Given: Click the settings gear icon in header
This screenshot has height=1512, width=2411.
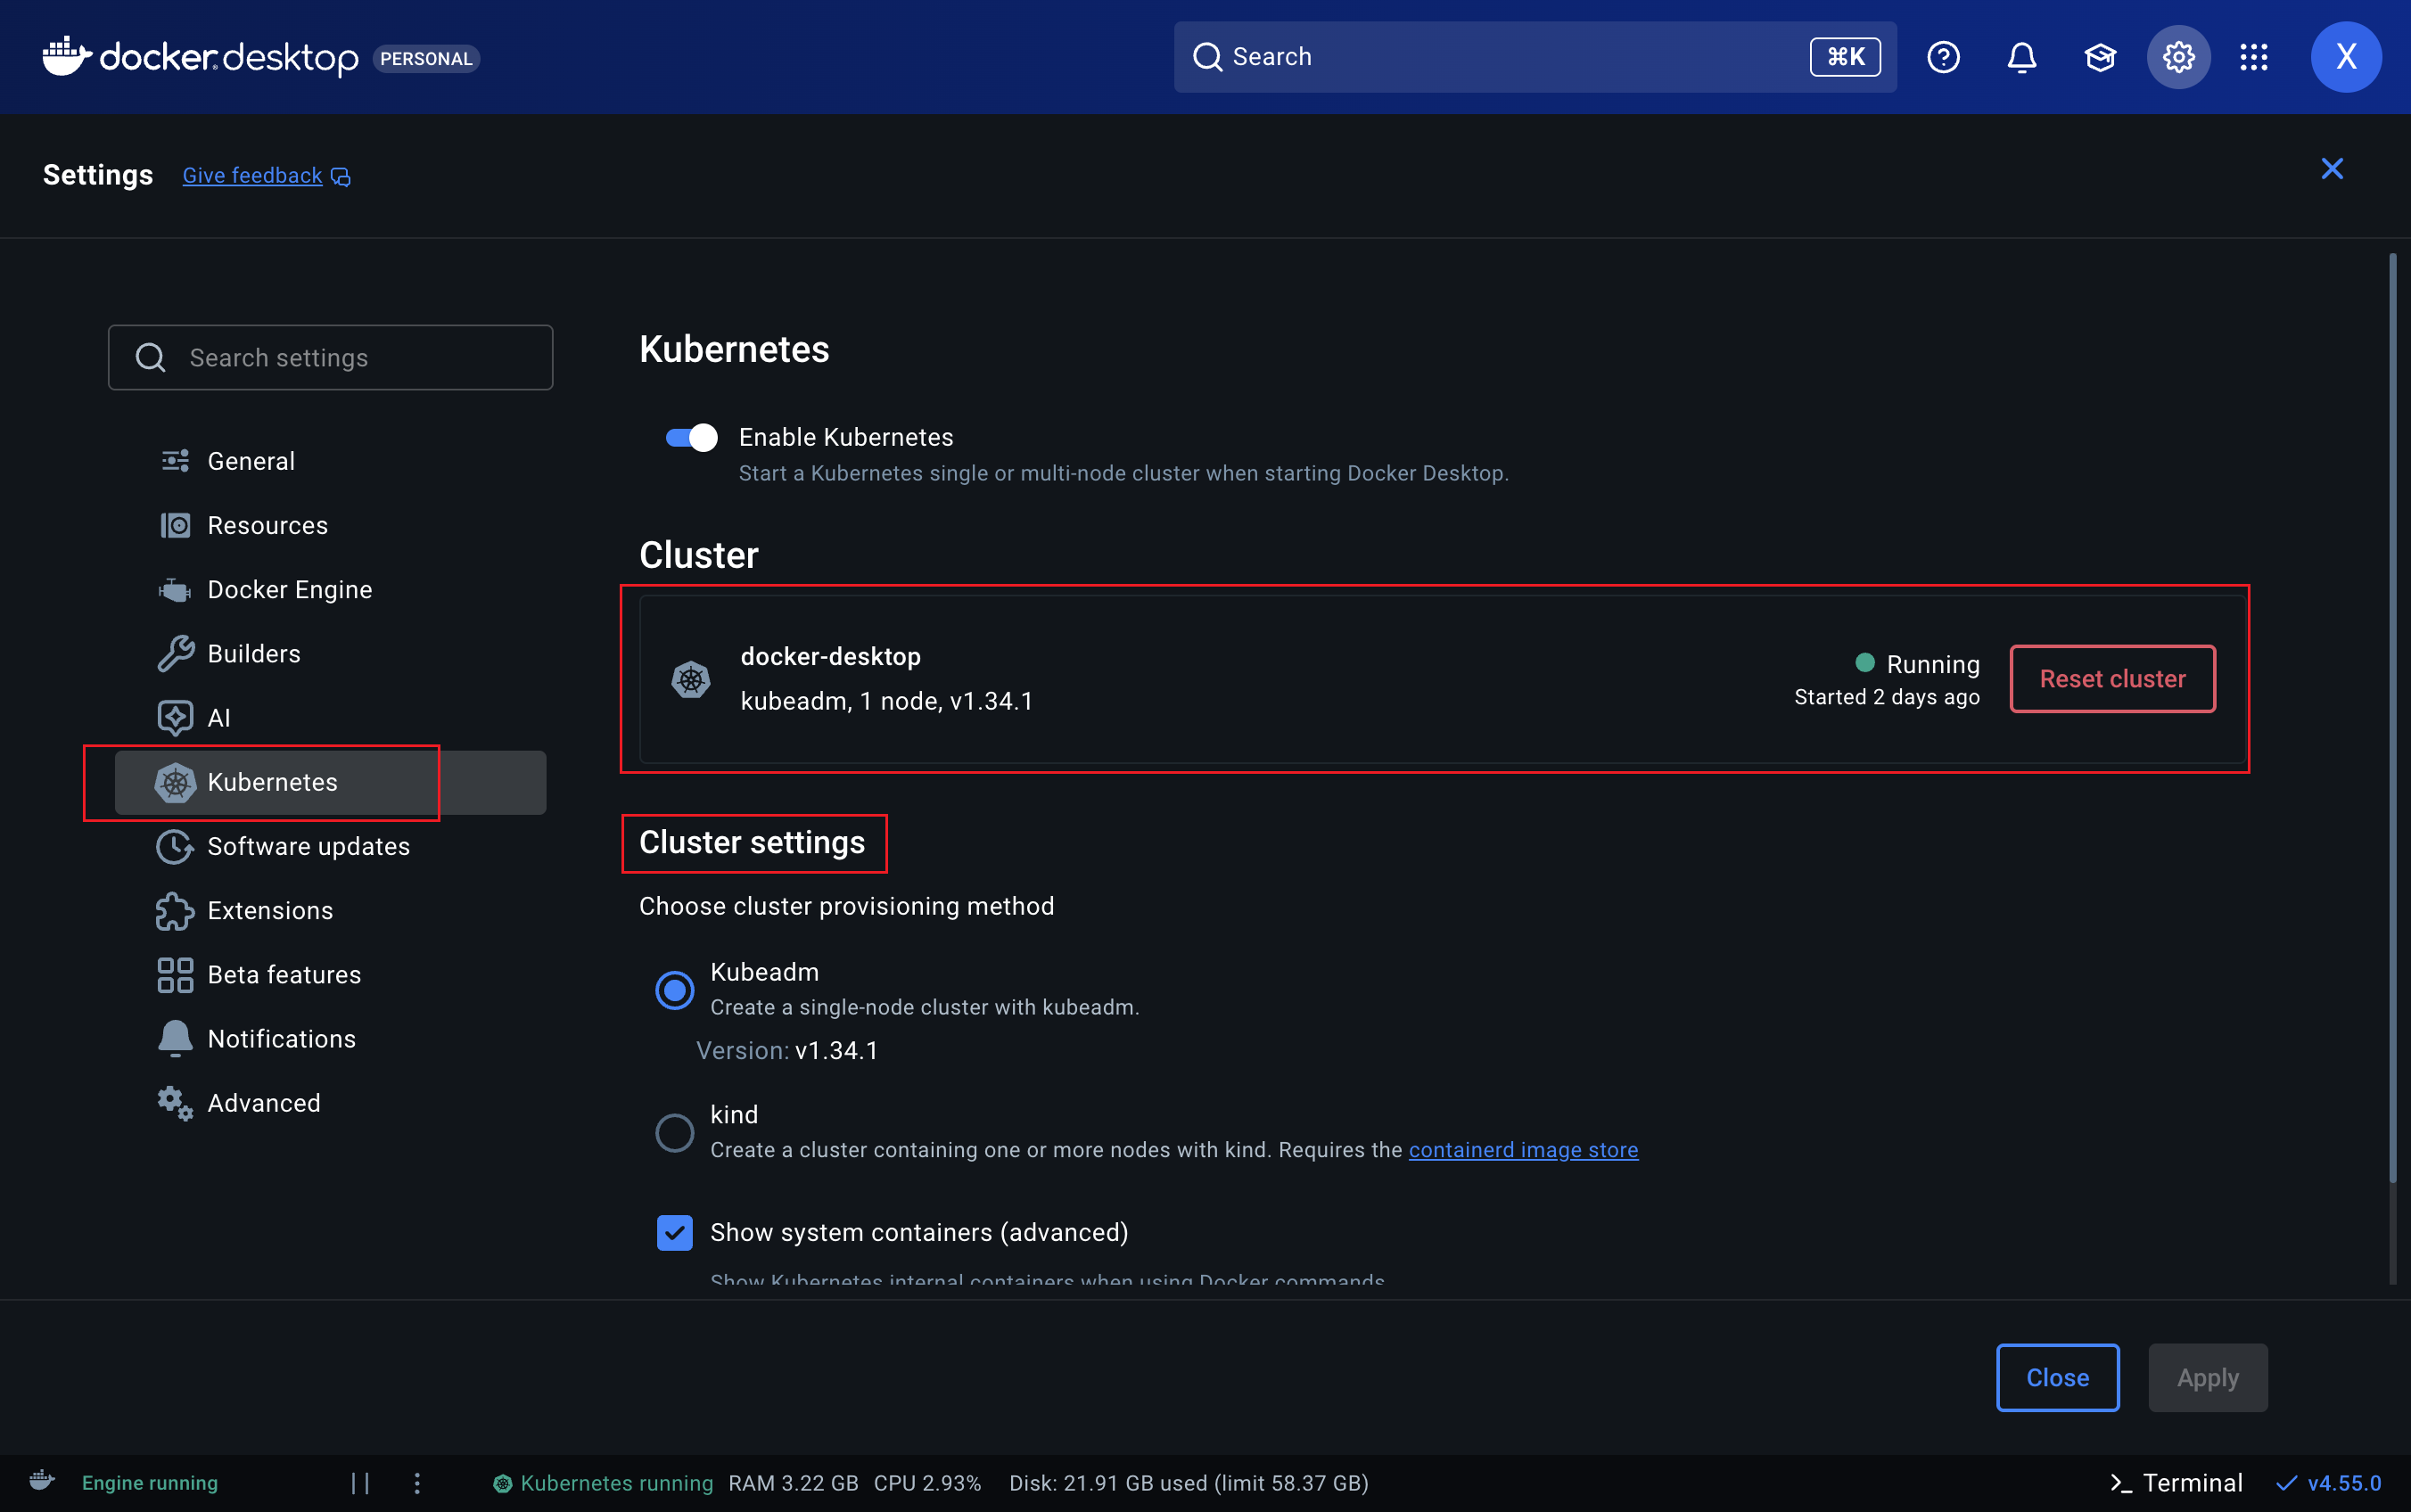Looking at the screenshot, I should pos(2178,56).
